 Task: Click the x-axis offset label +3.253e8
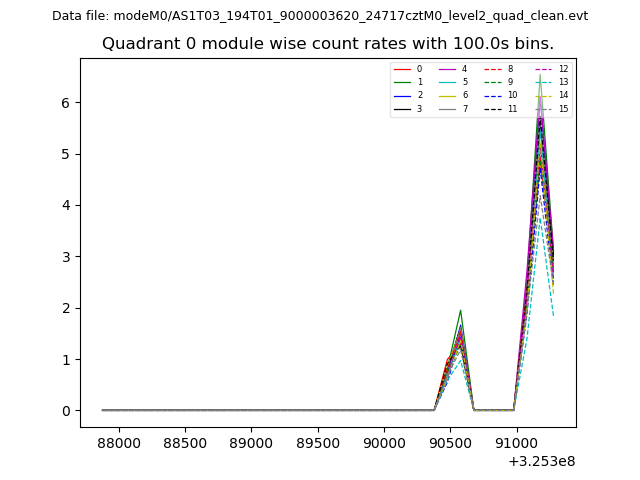(542, 461)
